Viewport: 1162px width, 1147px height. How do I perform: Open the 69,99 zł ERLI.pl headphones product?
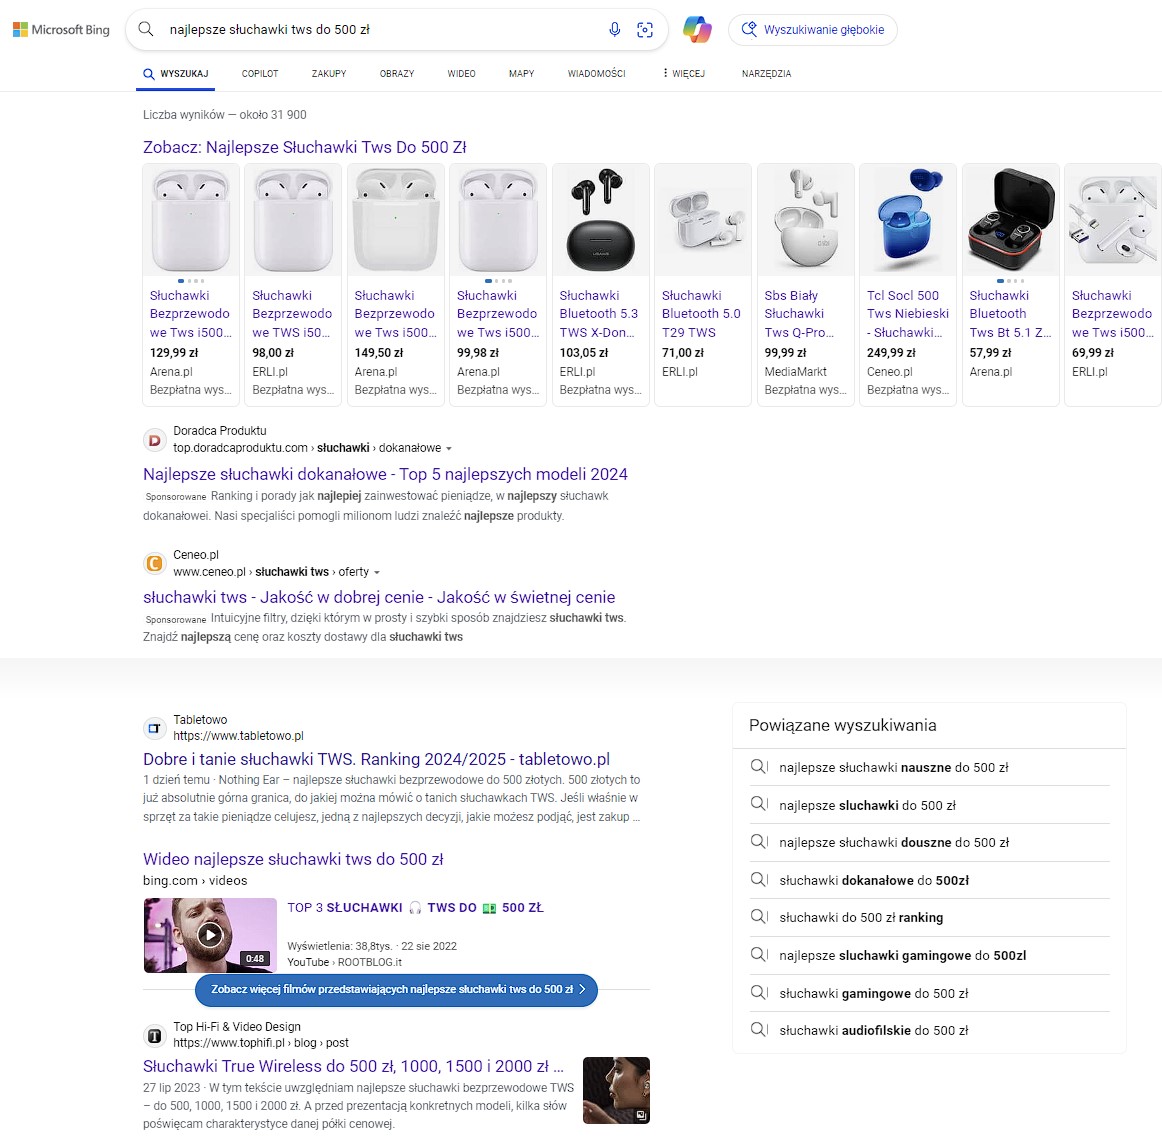point(1113,285)
